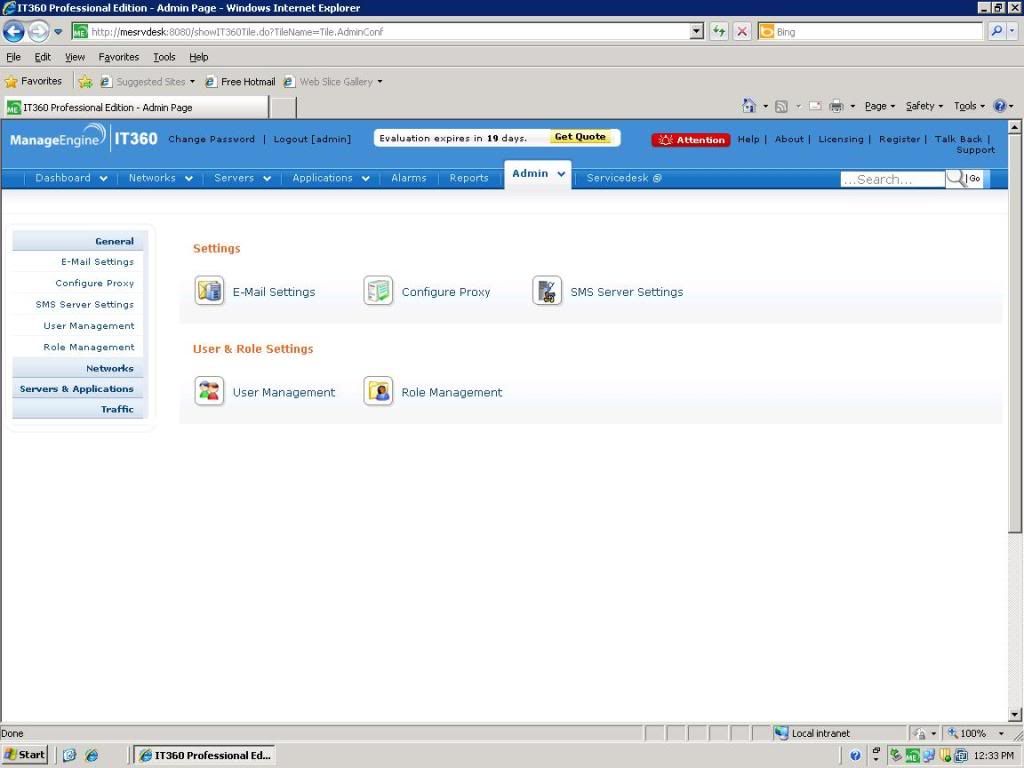This screenshot has width=1024, height=768.
Task: Click the IT360 search input field
Action: point(892,179)
